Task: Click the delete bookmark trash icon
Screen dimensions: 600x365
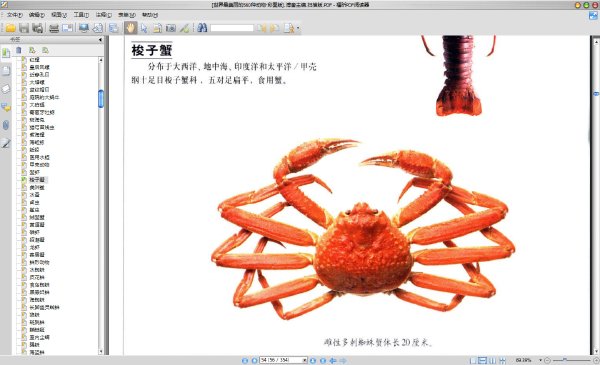Action: [x=19, y=50]
